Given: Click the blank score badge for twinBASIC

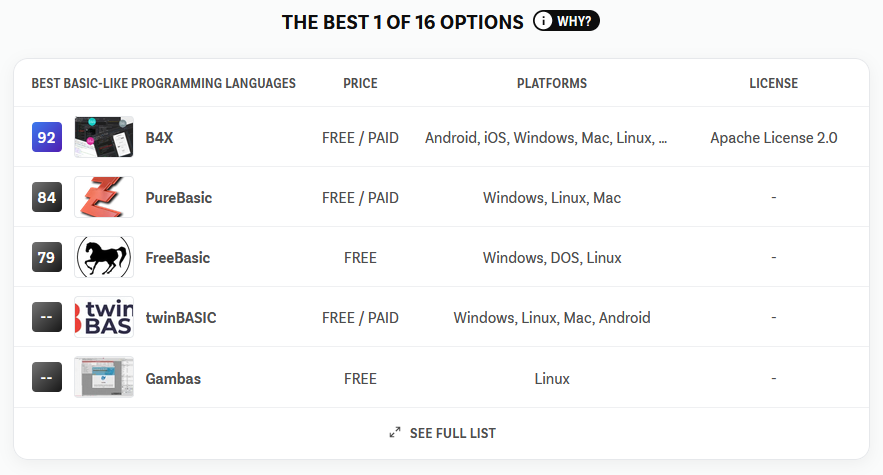Looking at the screenshot, I should point(47,317).
